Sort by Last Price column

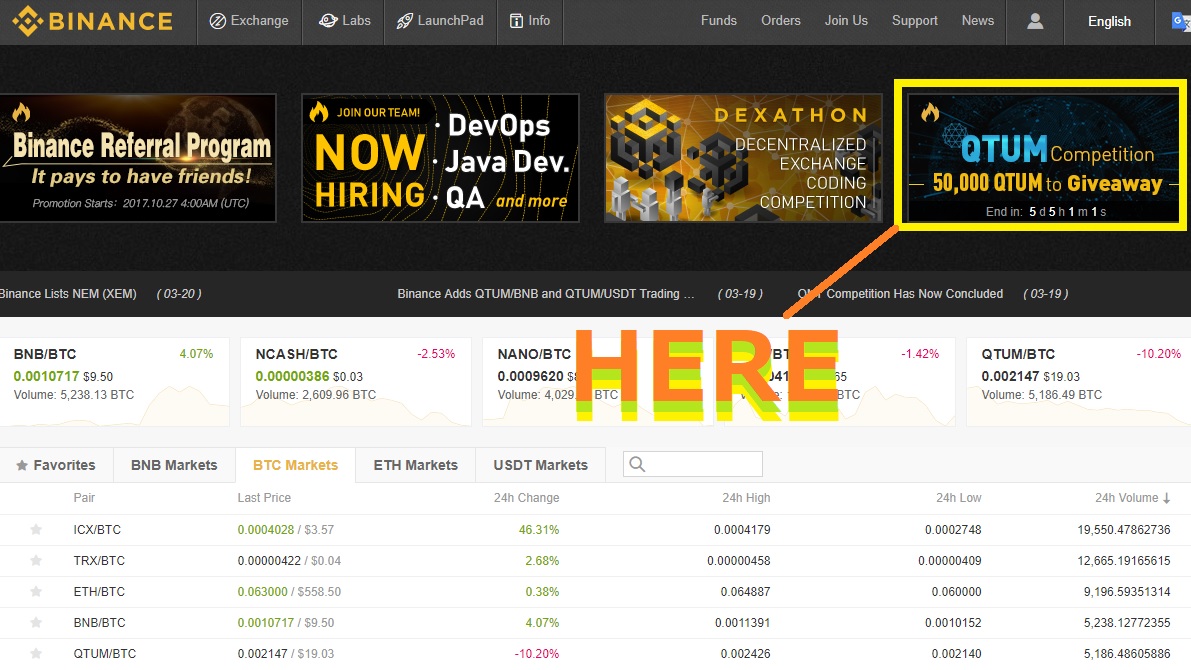click(264, 498)
